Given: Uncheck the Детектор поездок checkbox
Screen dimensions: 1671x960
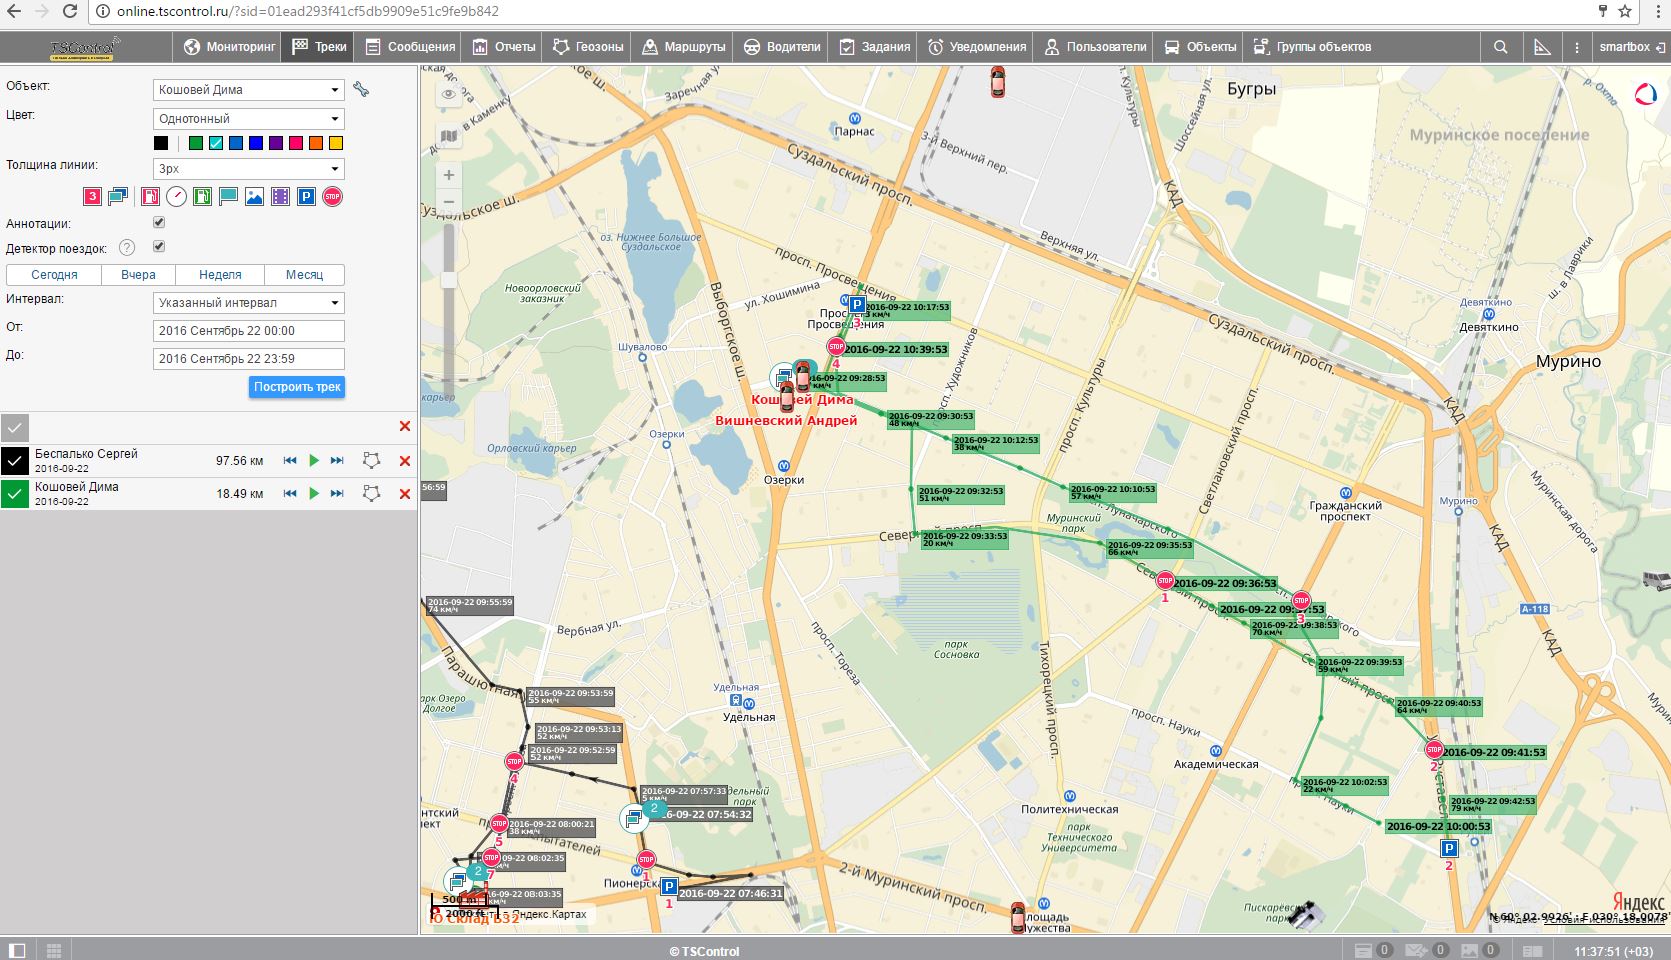Looking at the screenshot, I should tap(159, 247).
